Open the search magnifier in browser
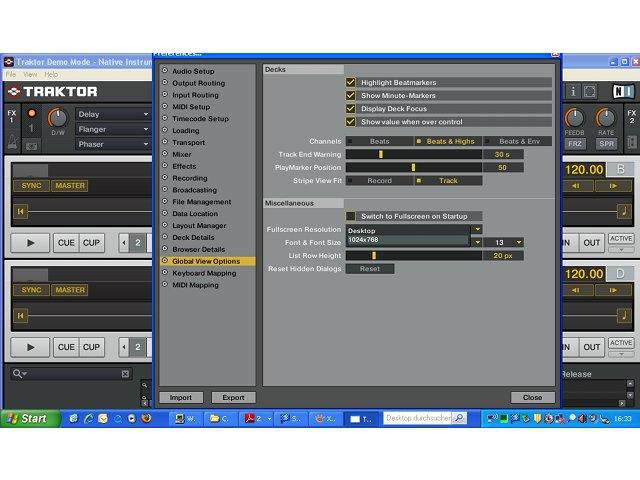This screenshot has width=640, height=480. pos(18,373)
